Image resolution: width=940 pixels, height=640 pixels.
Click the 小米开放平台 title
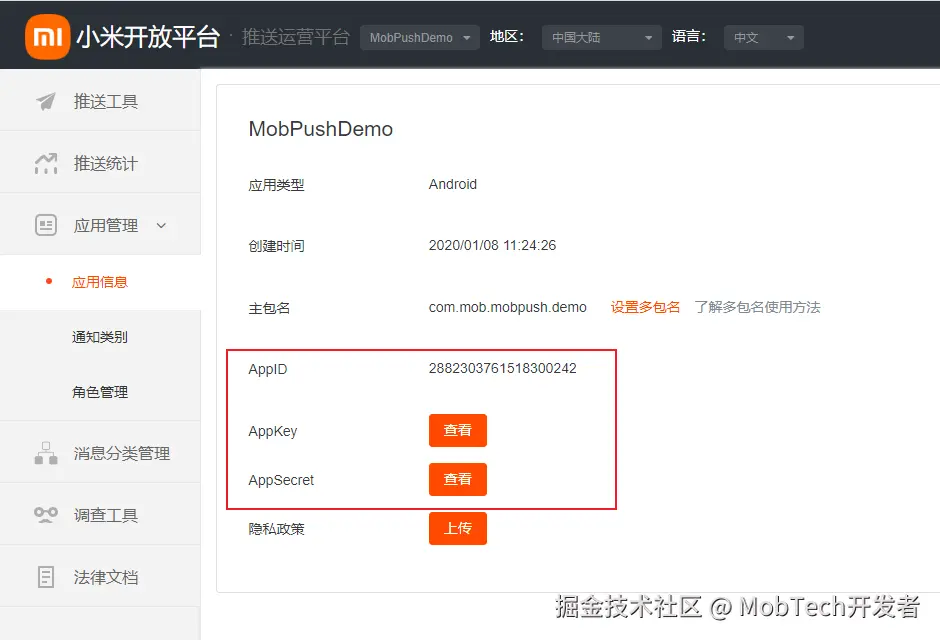click(x=148, y=37)
